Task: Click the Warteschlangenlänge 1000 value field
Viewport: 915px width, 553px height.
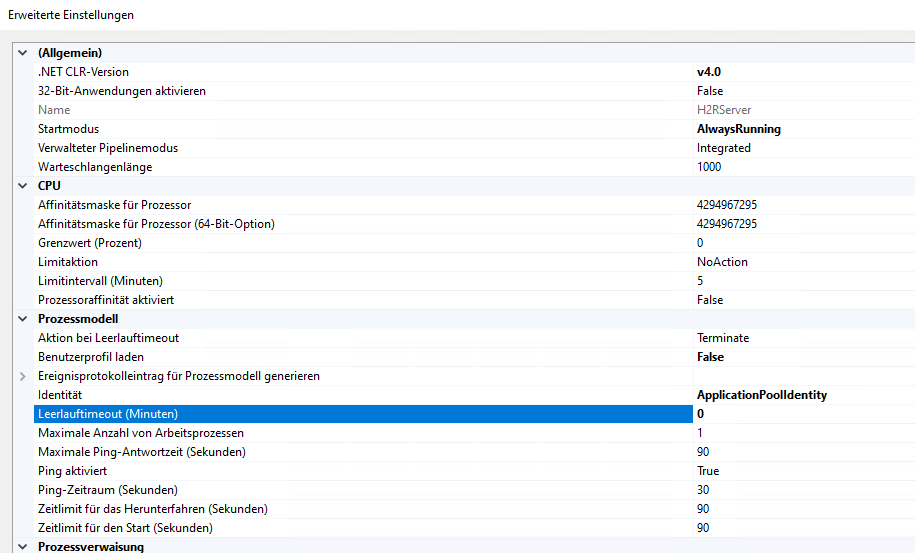Action: pyautogui.click(x=709, y=167)
